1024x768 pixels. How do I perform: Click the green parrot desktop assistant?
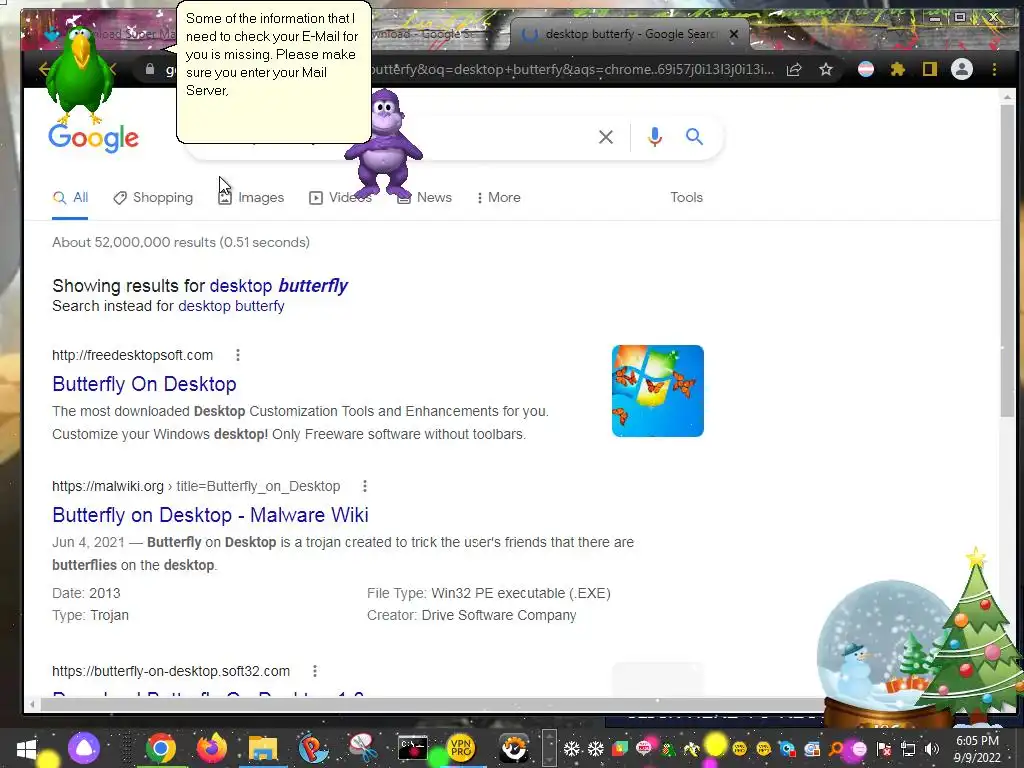point(80,75)
